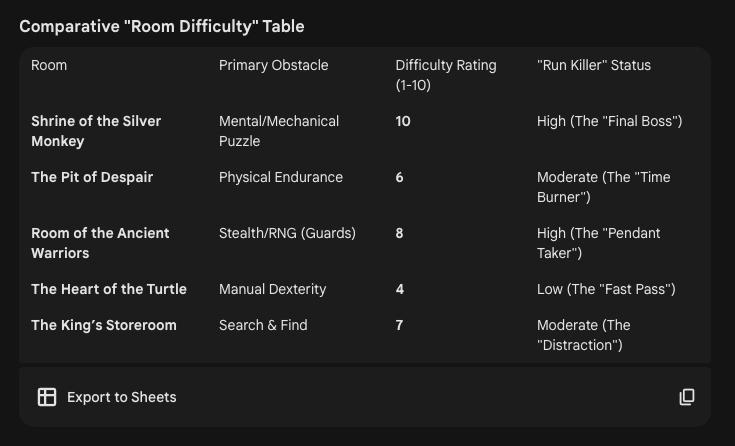The height and width of the screenshot is (446, 735).
Task: Click the Primary Obstacle column header
Action: (273, 65)
